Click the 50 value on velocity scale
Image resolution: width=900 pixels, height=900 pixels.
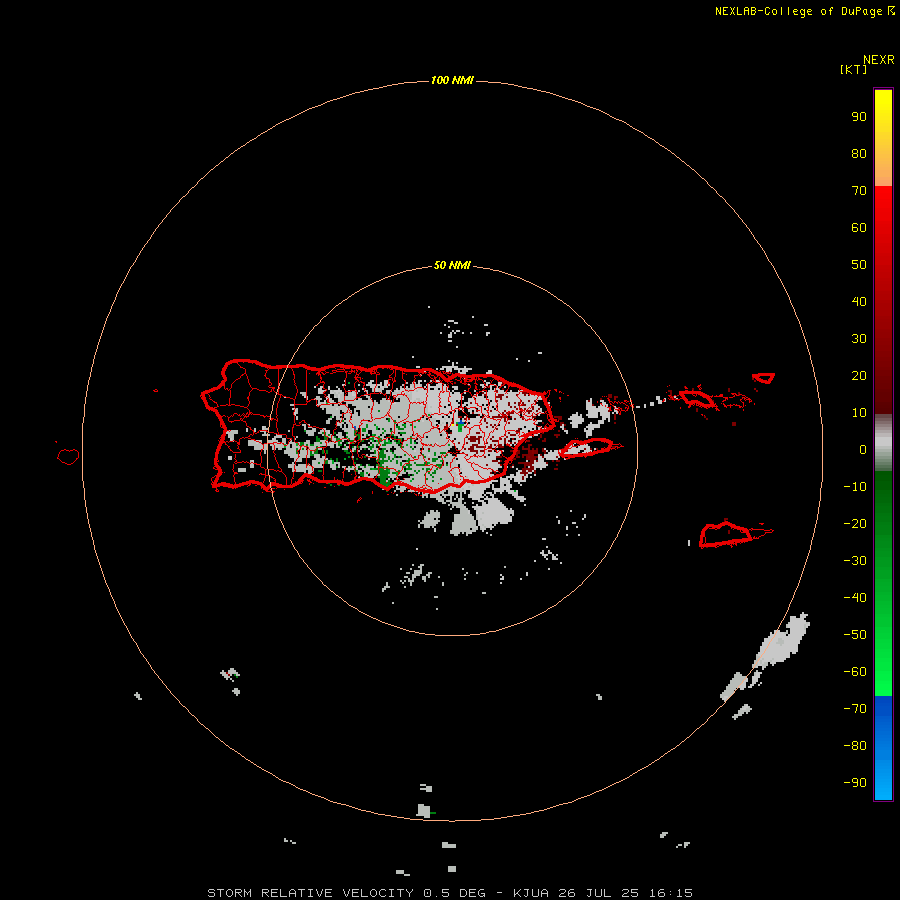(x=859, y=265)
